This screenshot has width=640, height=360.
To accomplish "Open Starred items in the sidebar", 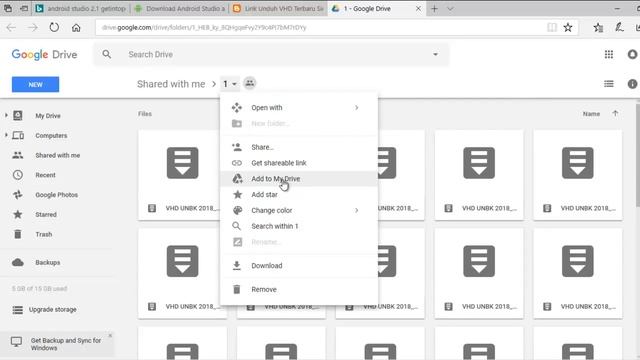I will pyautogui.click(x=46, y=214).
